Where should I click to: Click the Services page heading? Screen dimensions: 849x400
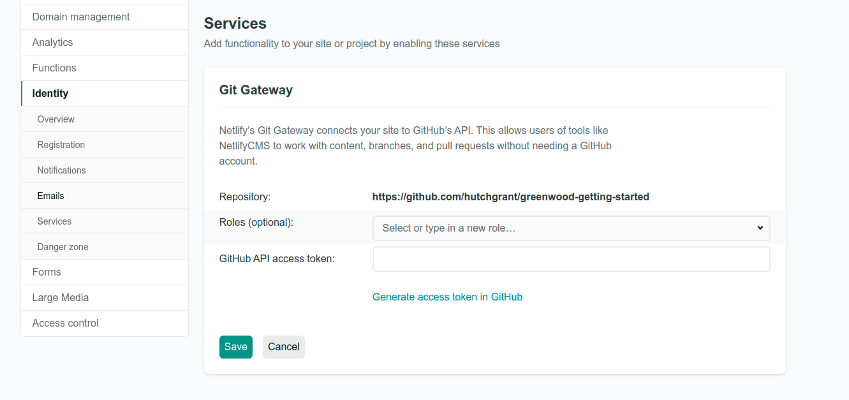coord(235,23)
